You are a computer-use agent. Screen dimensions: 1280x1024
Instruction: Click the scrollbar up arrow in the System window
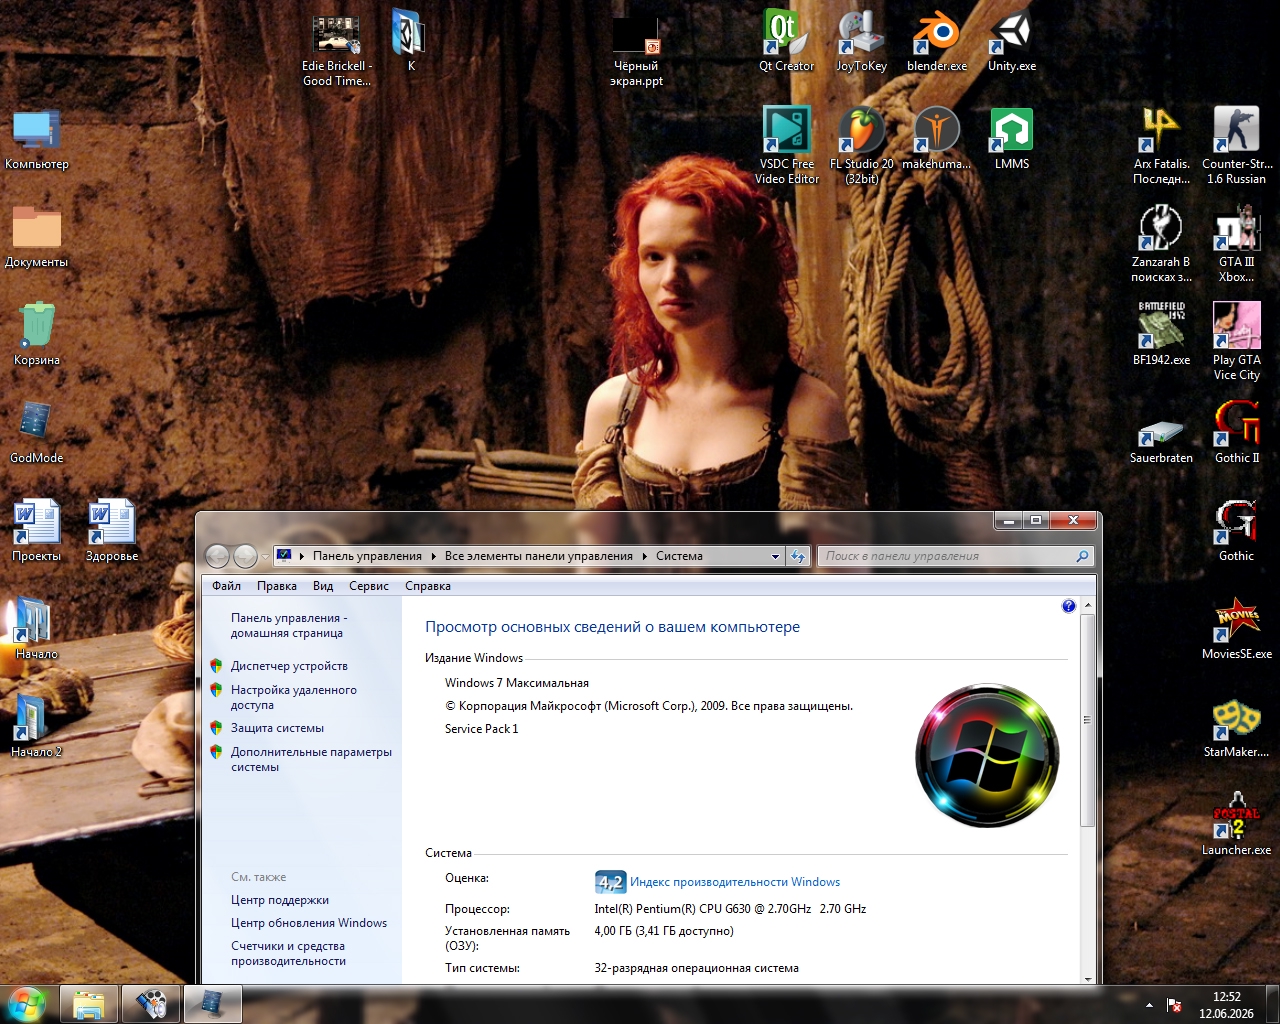[1087, 606]
